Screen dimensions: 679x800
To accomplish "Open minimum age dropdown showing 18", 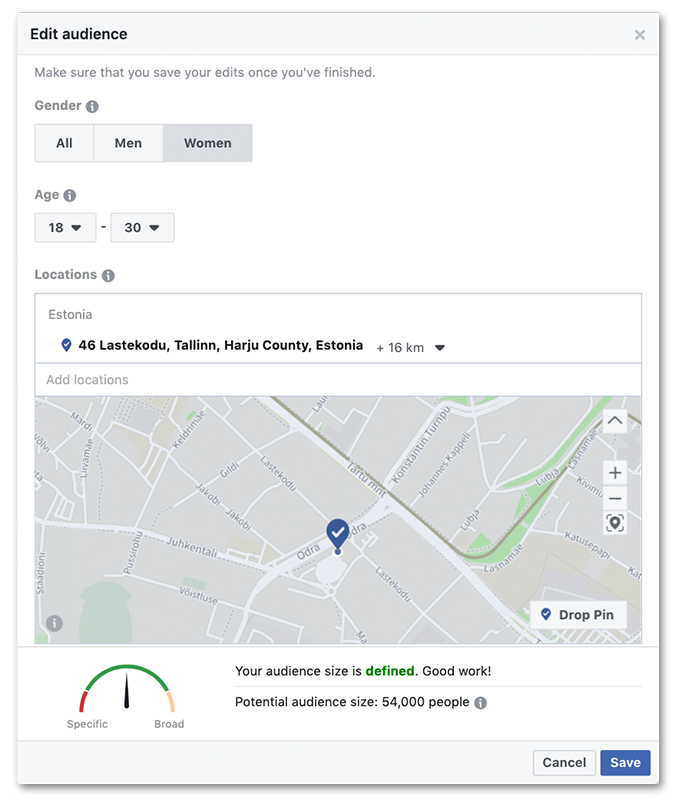I will pyautogui.click(x=65, y=228).
